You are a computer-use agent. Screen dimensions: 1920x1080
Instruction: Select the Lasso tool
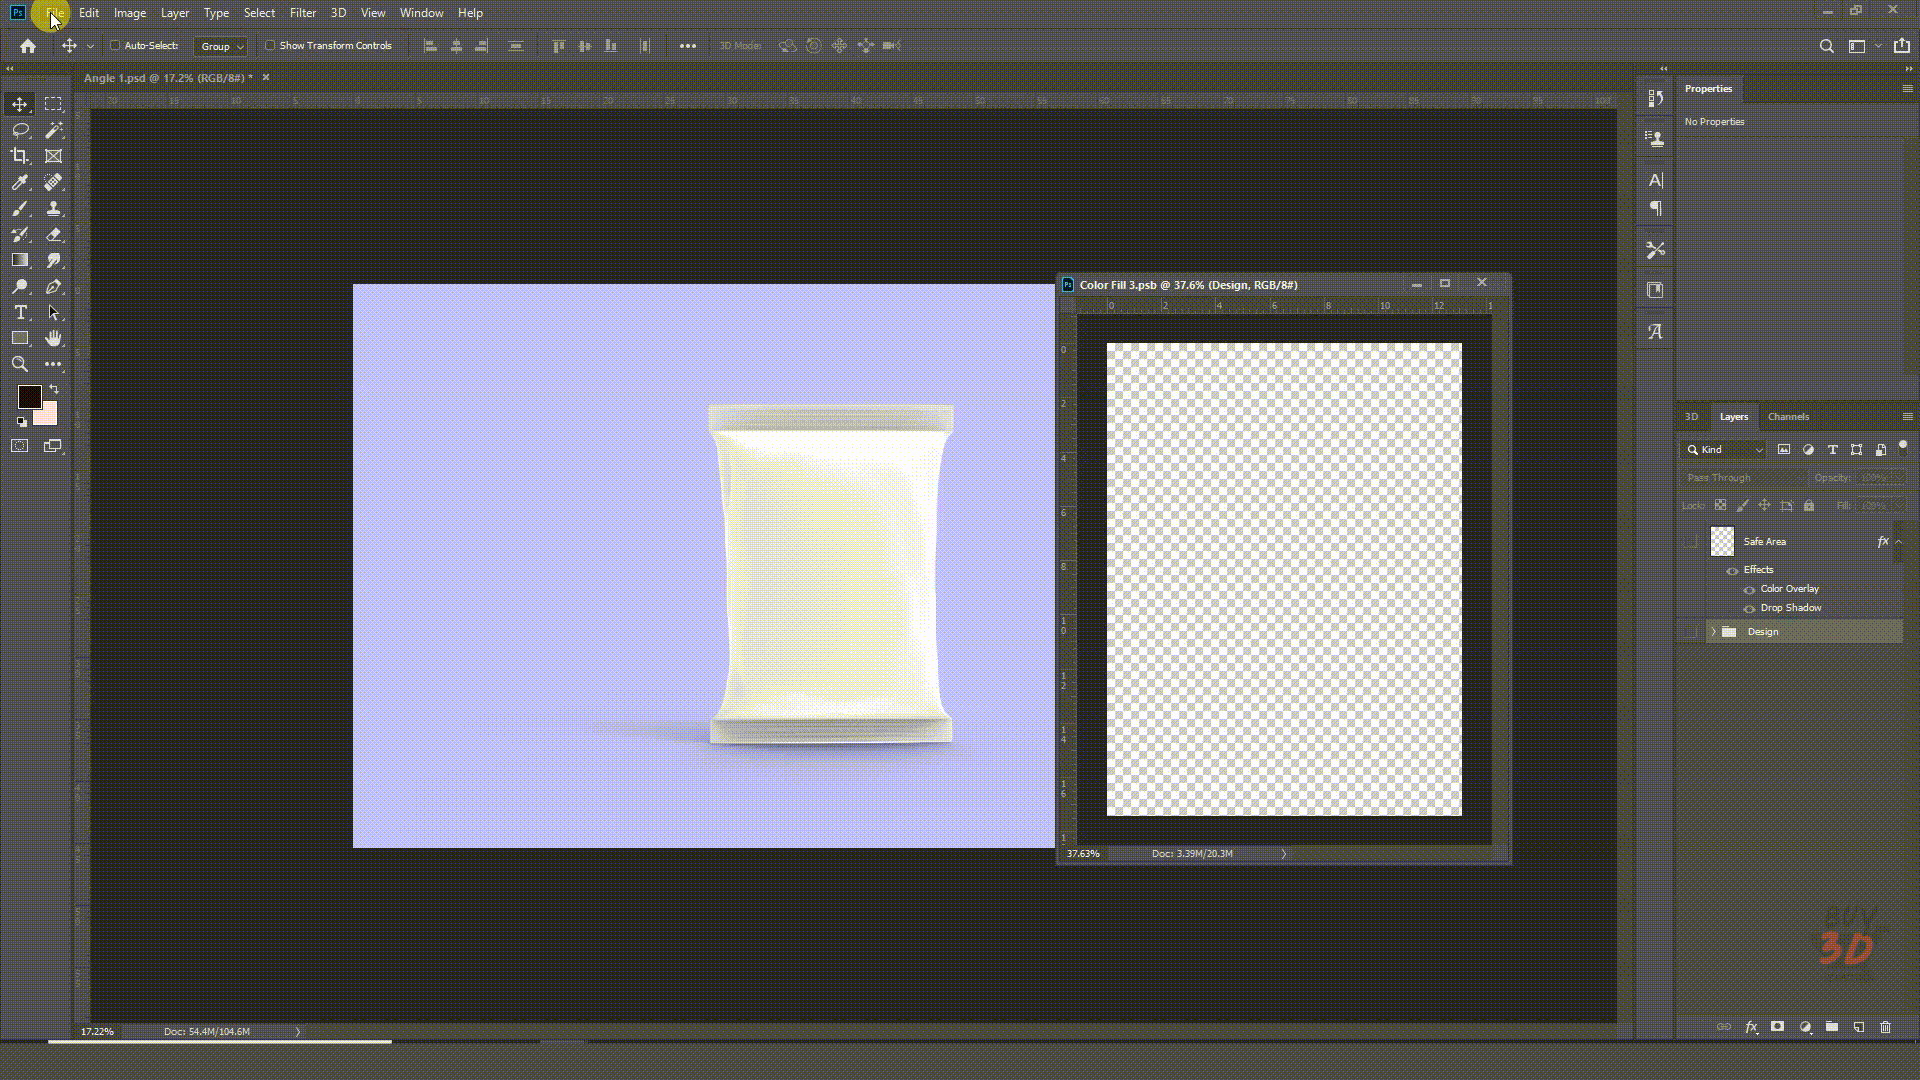coord(19,130)
